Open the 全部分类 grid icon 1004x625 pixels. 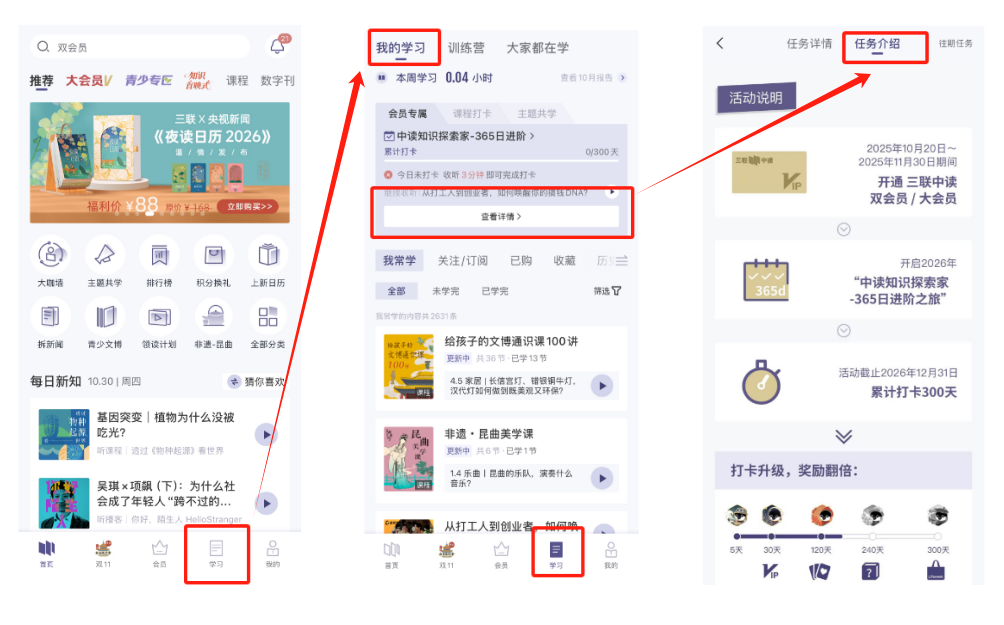pyautogui.click(x=268, y=316)
